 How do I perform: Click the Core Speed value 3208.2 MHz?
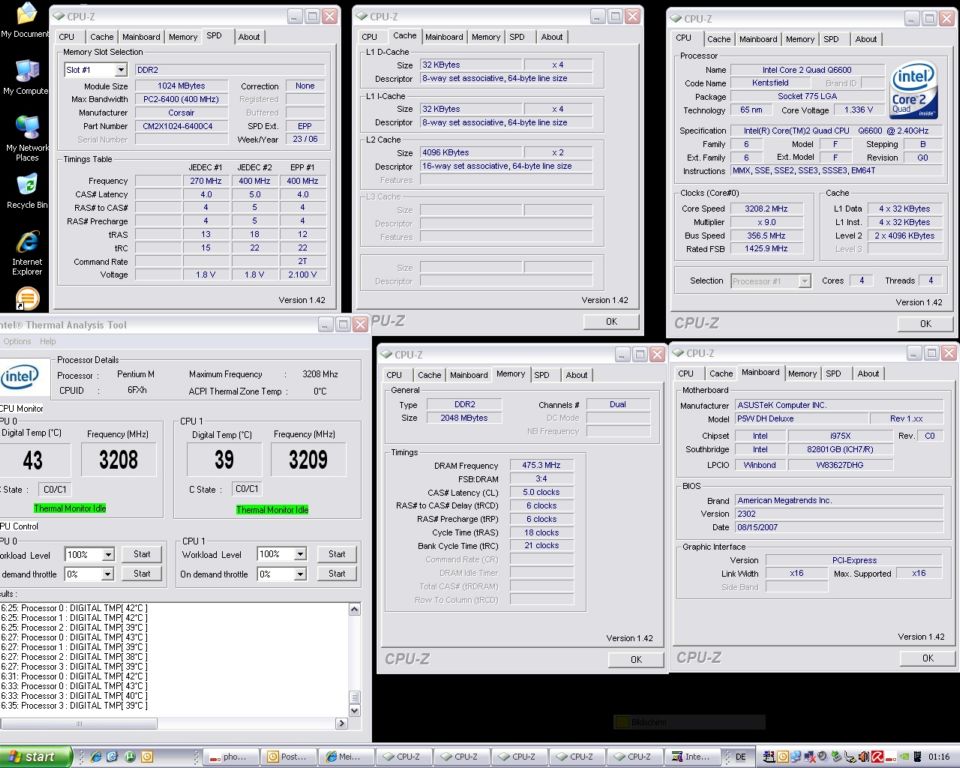[766, 209]
